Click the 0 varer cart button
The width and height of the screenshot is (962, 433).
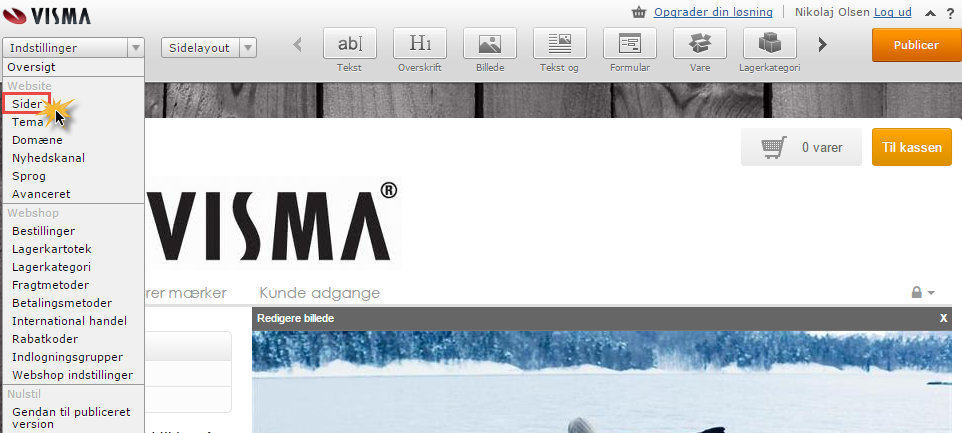[x=801, y=147]
